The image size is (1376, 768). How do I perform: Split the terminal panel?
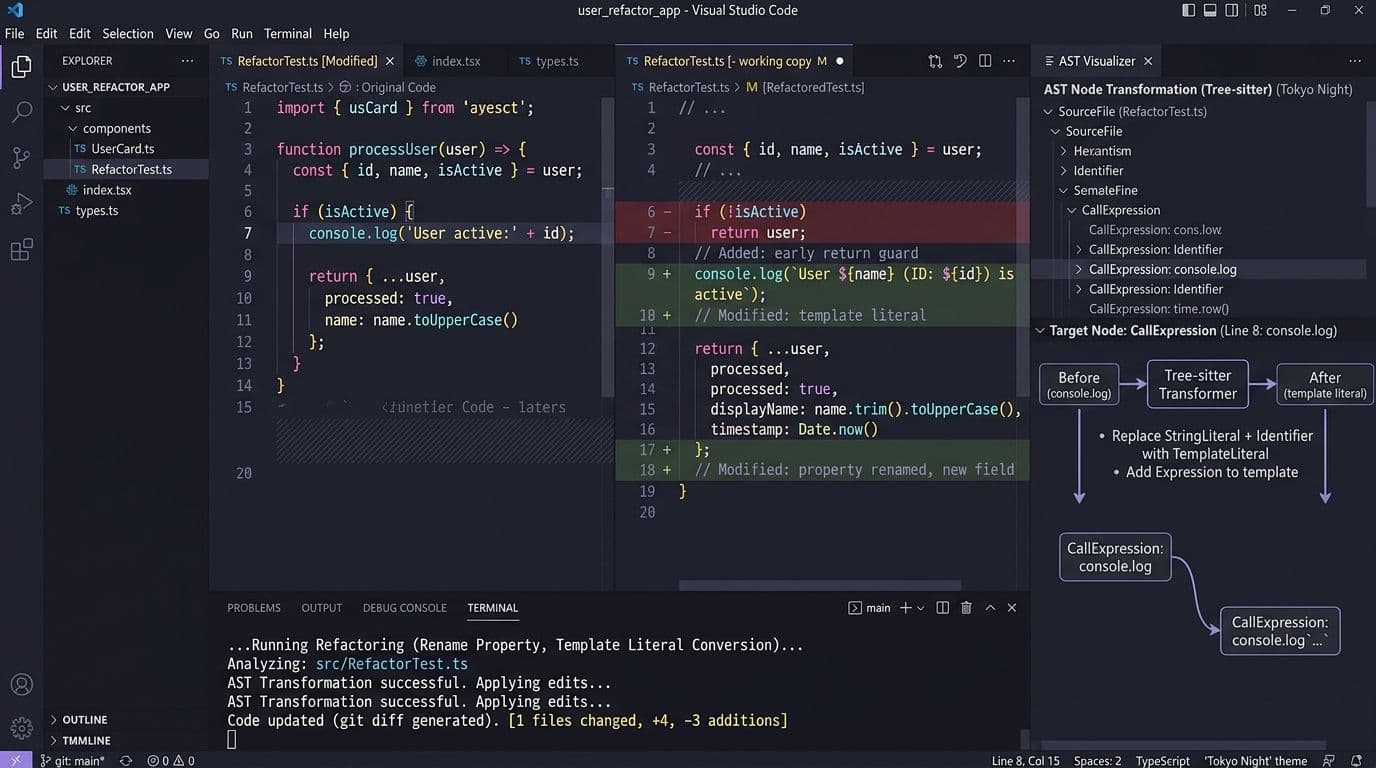(942, 608)
